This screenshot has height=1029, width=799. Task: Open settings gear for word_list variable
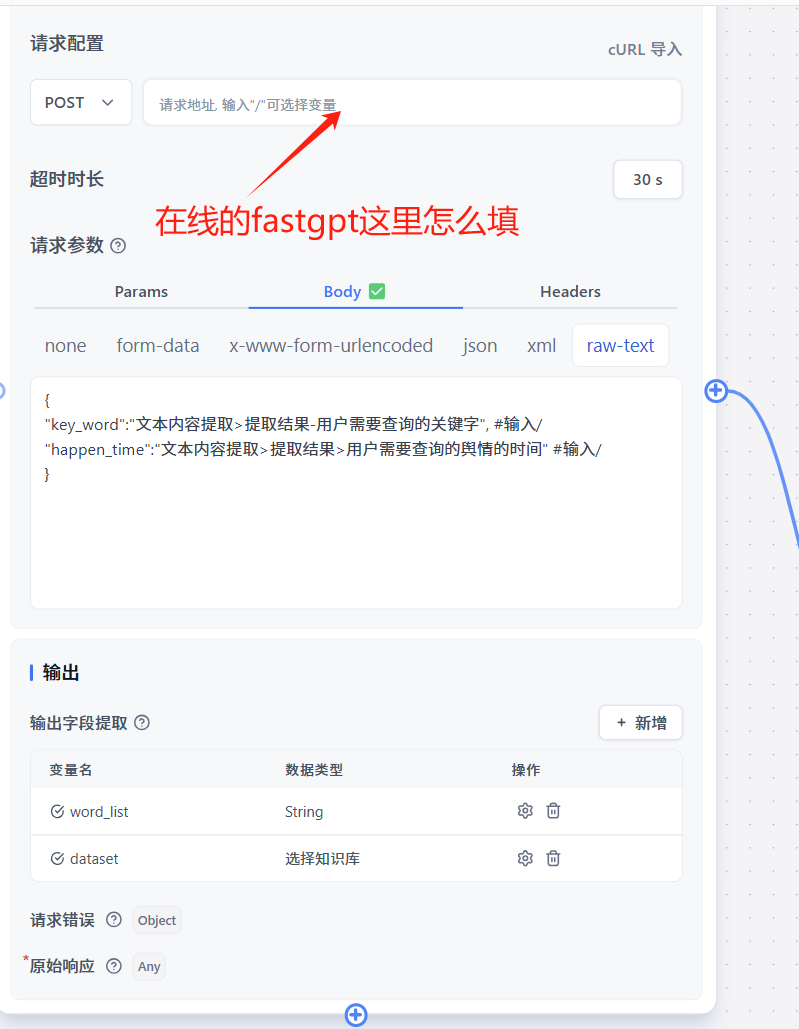coord(525,811)
